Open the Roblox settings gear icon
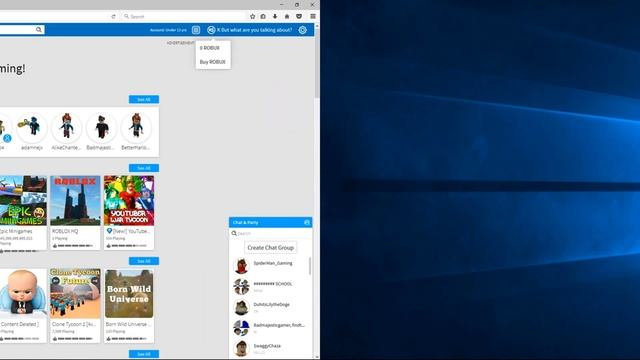640x360 pixels. click(x=302, y=30)
